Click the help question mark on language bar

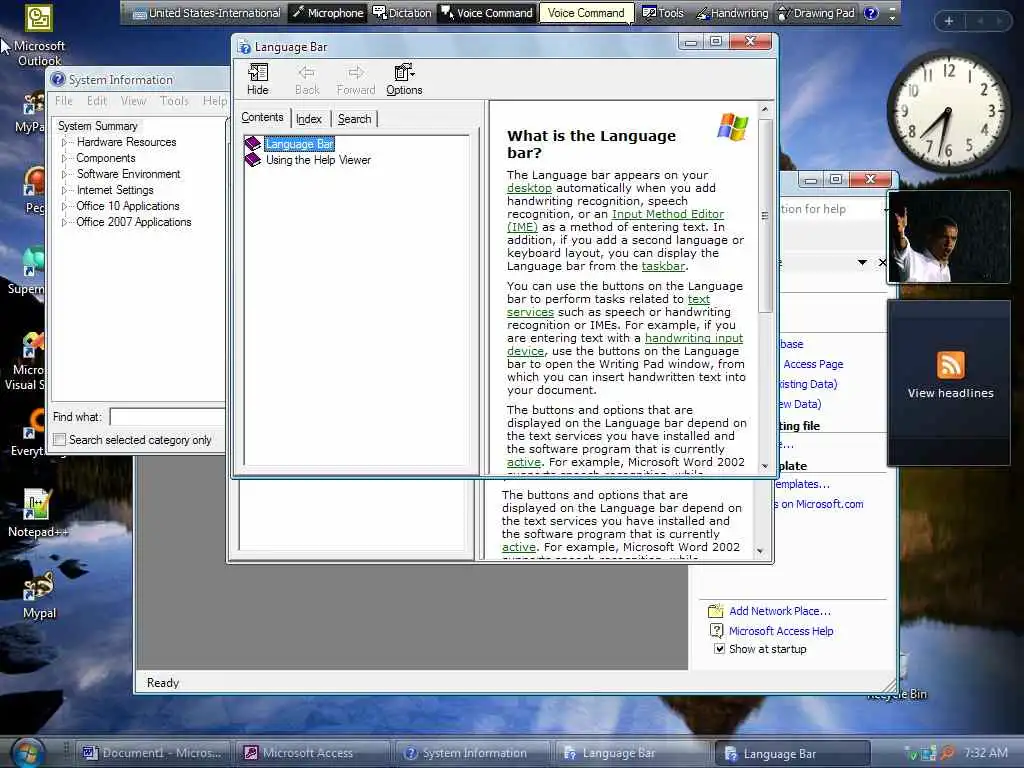(871, 13)
